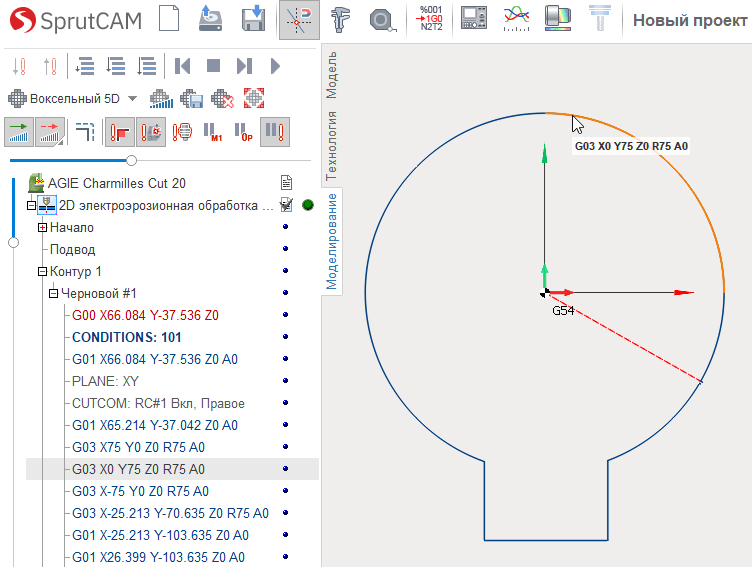The image size is (752, 567).
Task: Expand the Начало node
Action: [42, 228]
